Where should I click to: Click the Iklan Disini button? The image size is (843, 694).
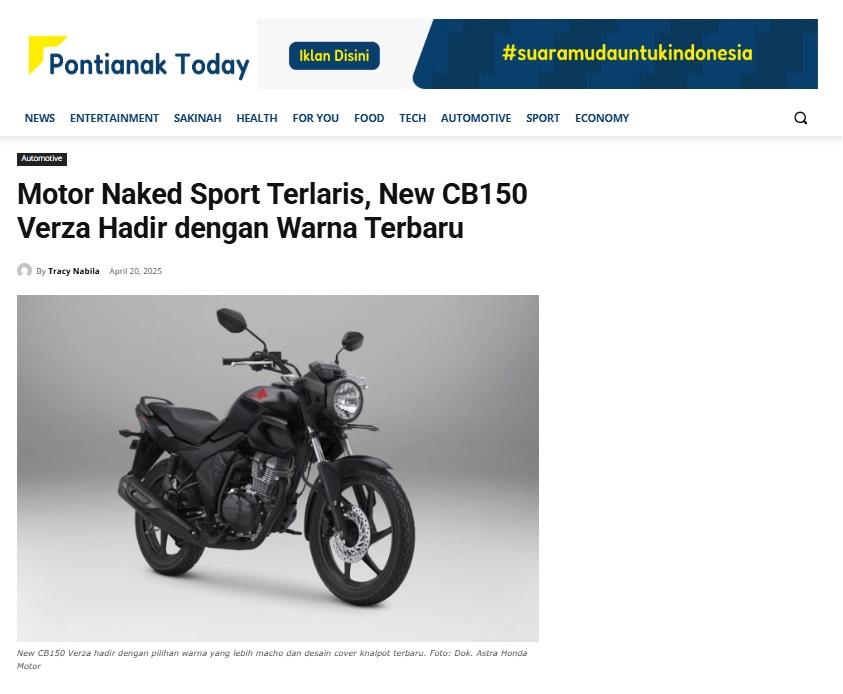[334, 56]
